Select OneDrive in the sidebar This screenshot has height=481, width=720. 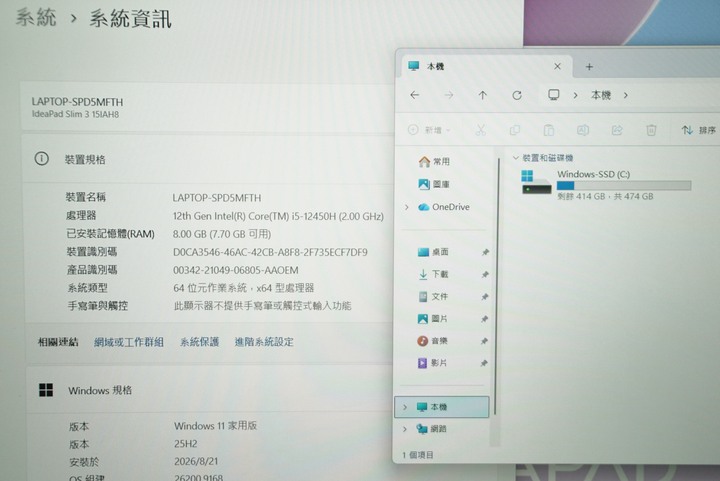coord(444,207)
